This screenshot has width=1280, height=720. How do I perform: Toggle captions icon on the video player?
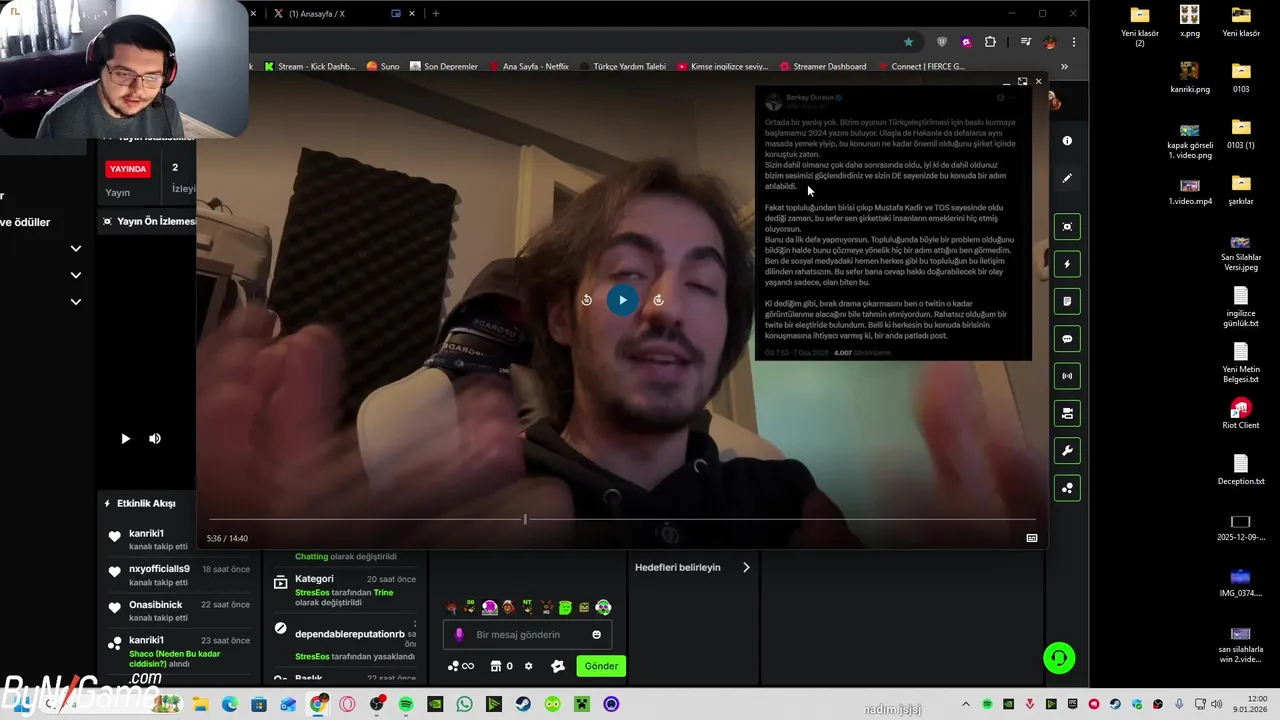point(1032,538)
